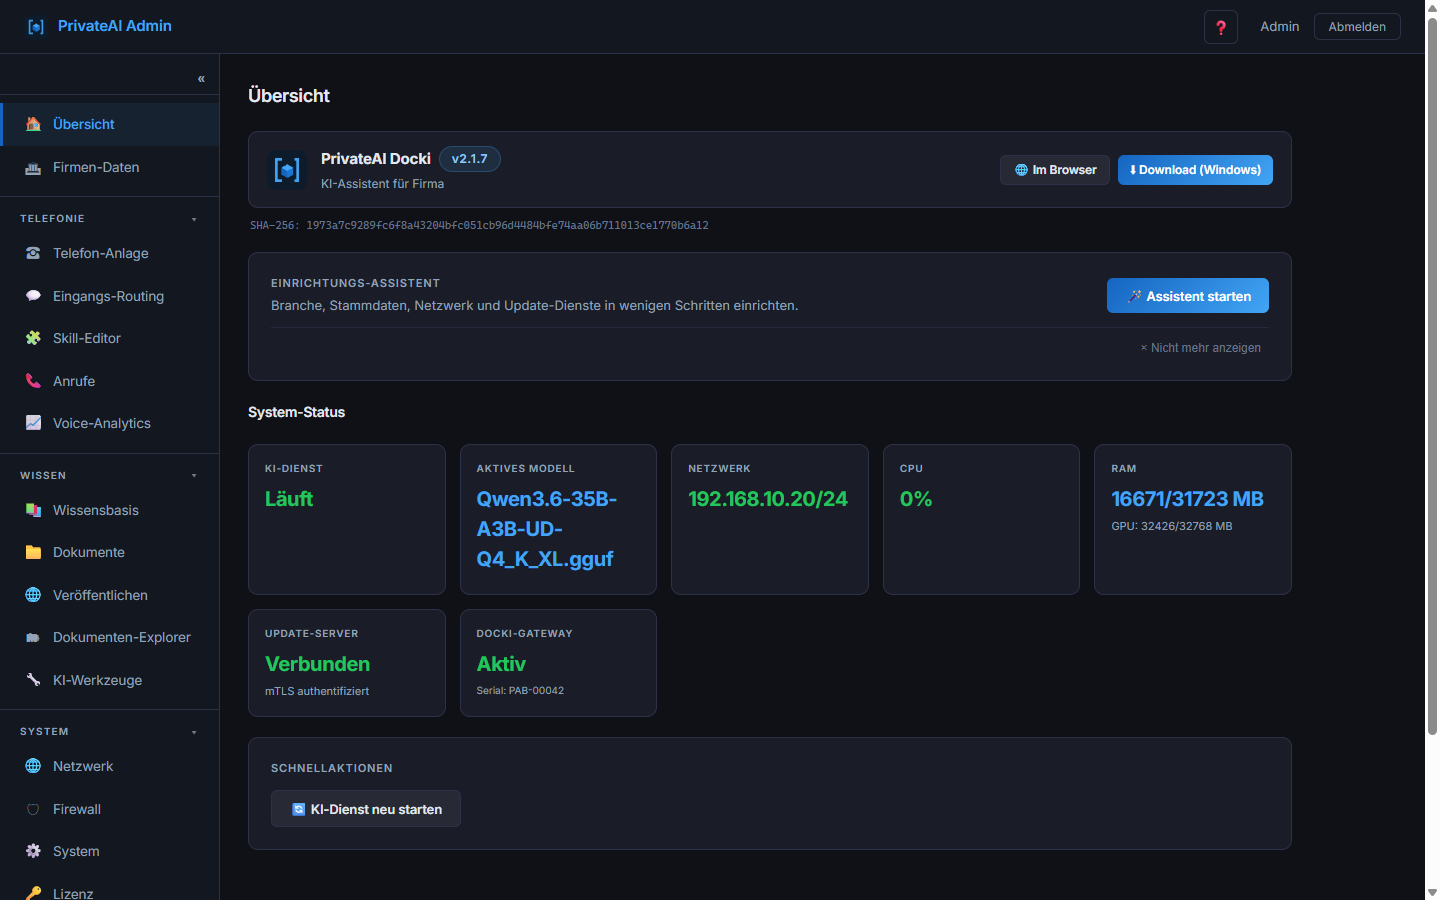Select Firewall in sidebar

coord(110,809)
